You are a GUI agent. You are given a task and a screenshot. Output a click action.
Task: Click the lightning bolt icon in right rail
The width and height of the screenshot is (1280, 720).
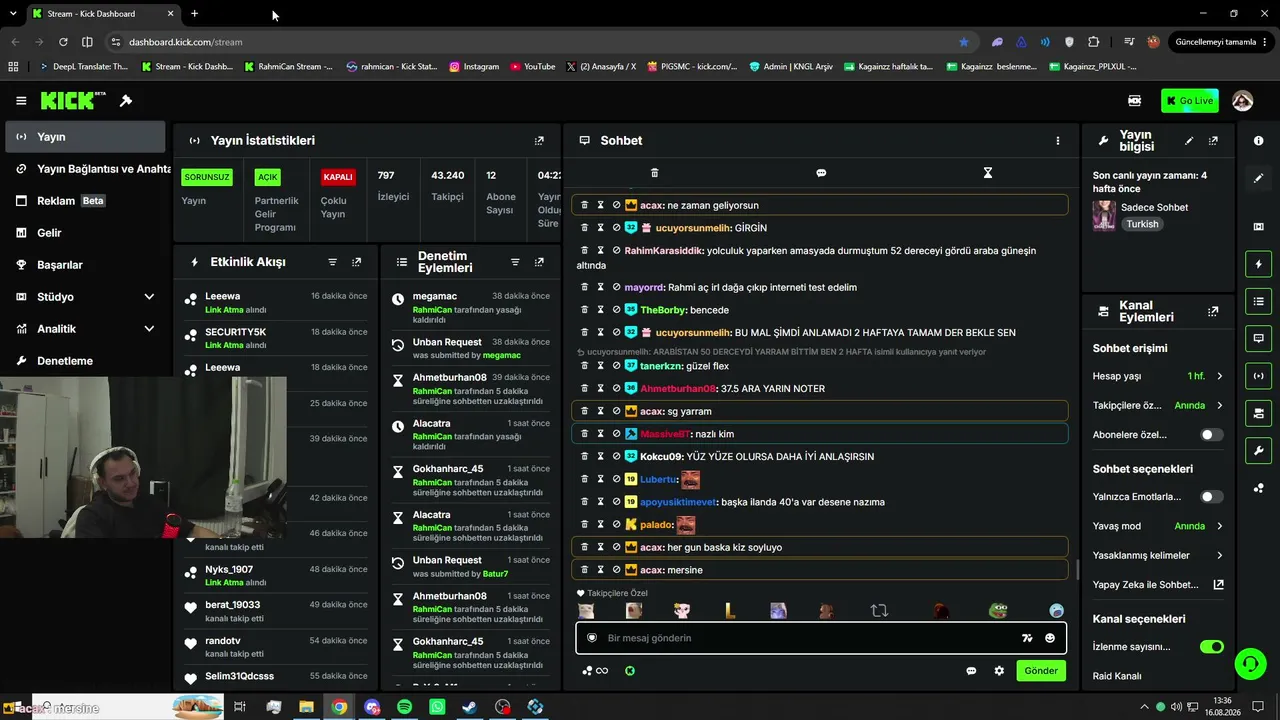[x=1258, y=264]
